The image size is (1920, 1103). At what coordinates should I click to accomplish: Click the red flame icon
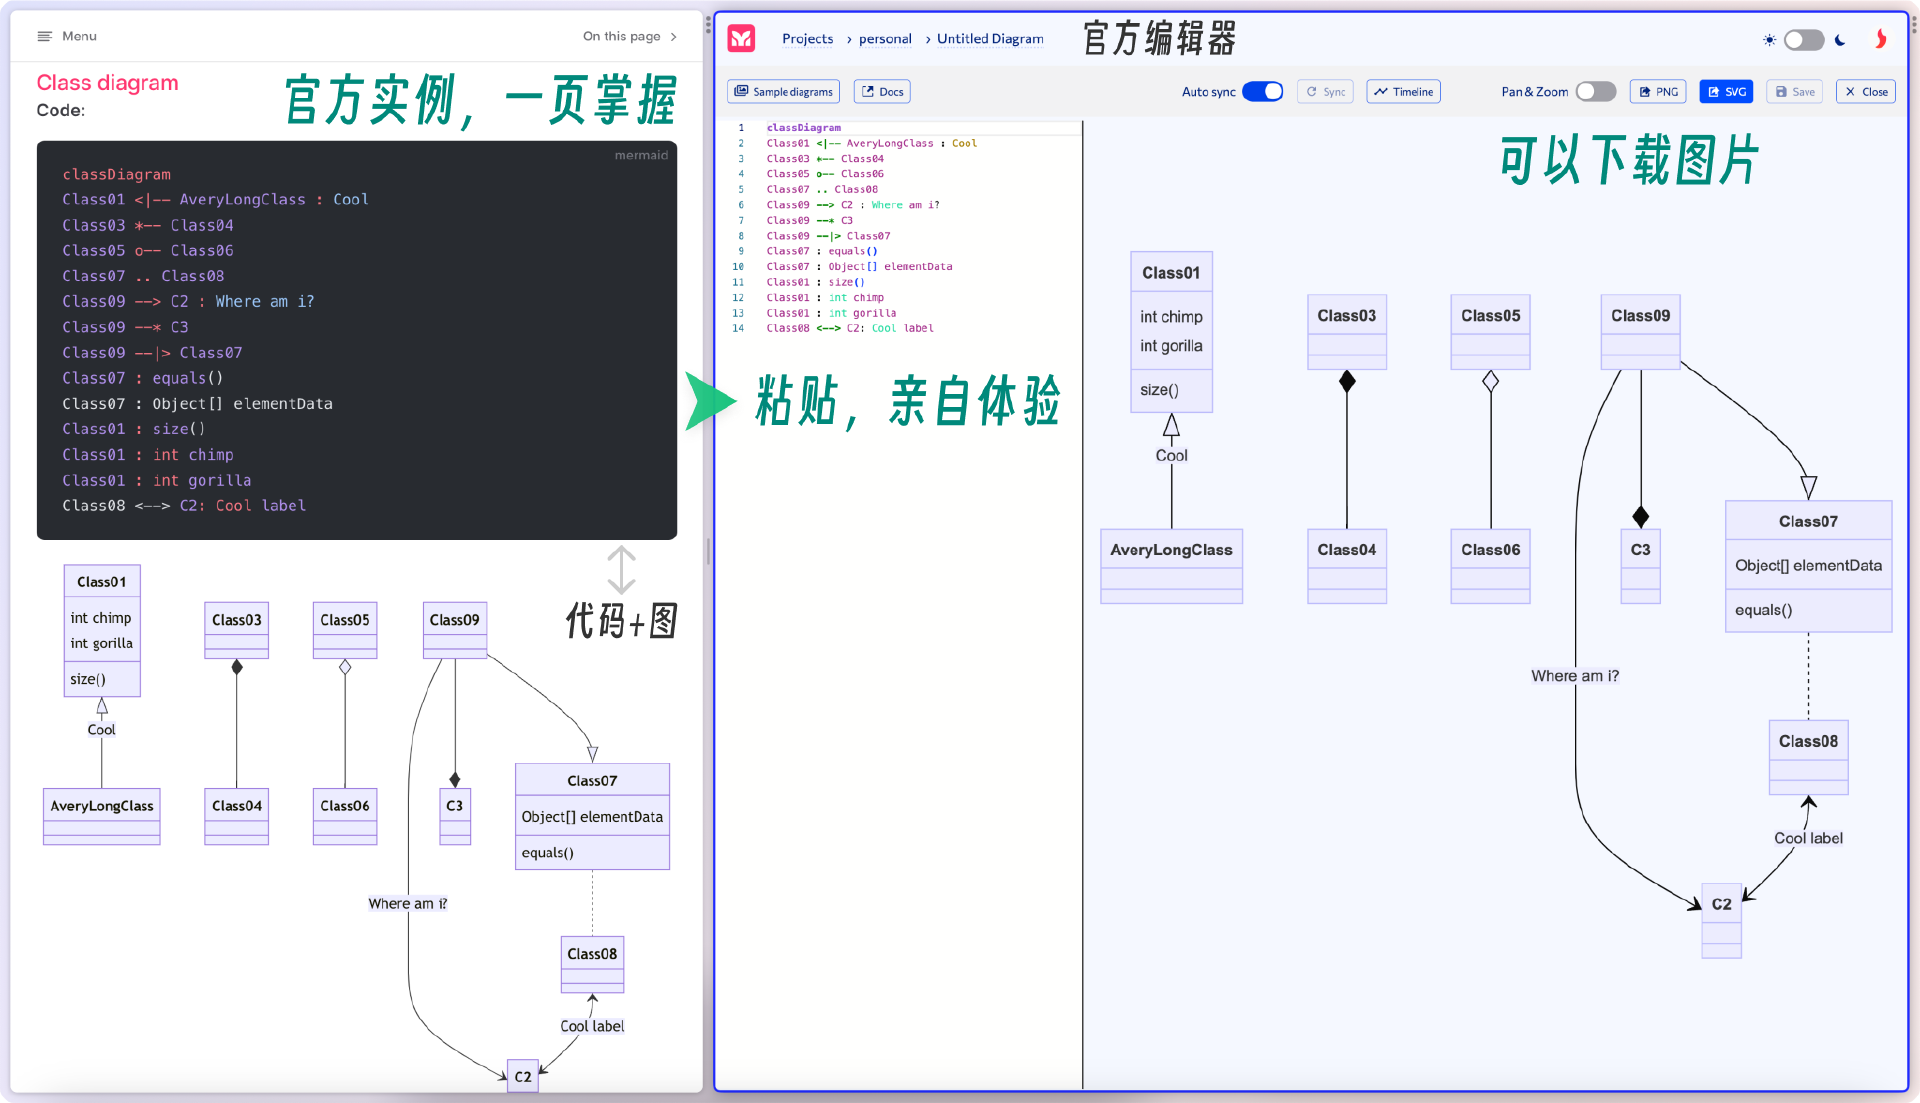[x=1881, y=39]
